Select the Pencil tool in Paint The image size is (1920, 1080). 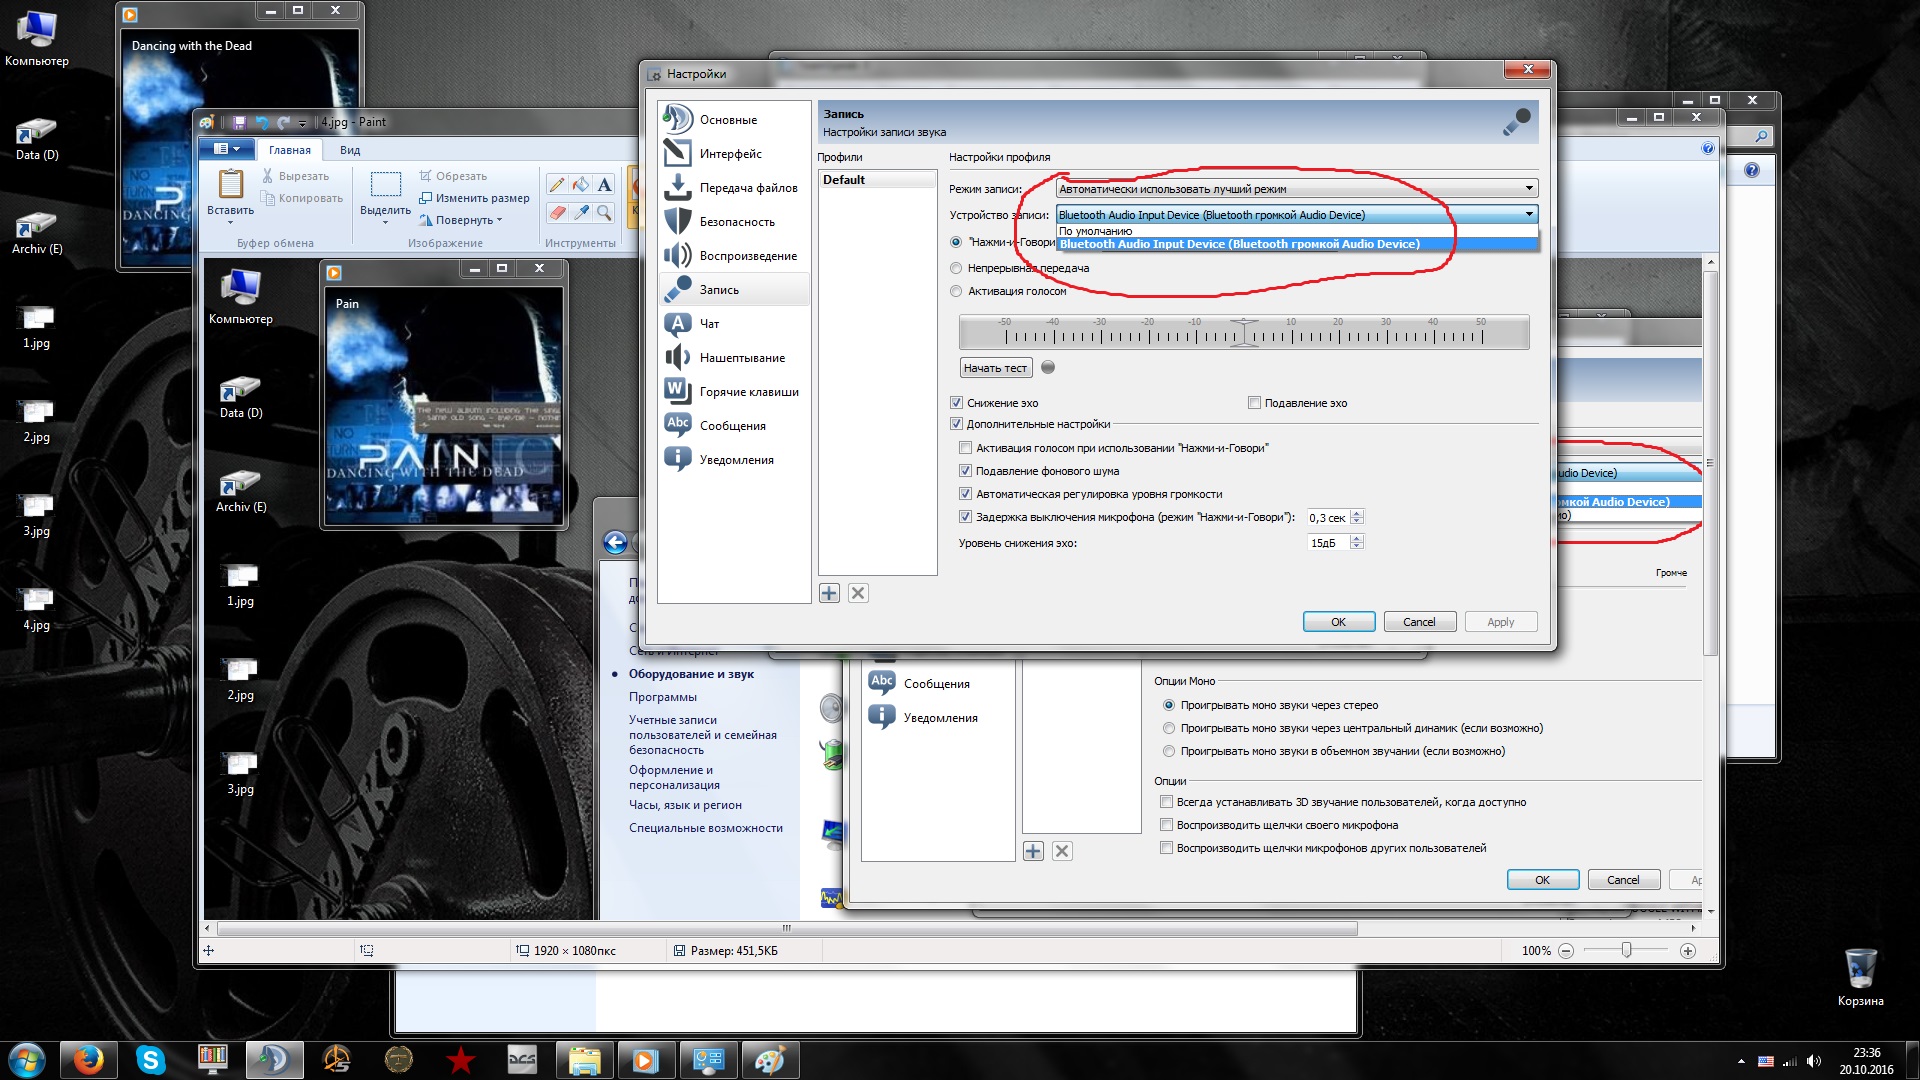click(x=557, y=184)
